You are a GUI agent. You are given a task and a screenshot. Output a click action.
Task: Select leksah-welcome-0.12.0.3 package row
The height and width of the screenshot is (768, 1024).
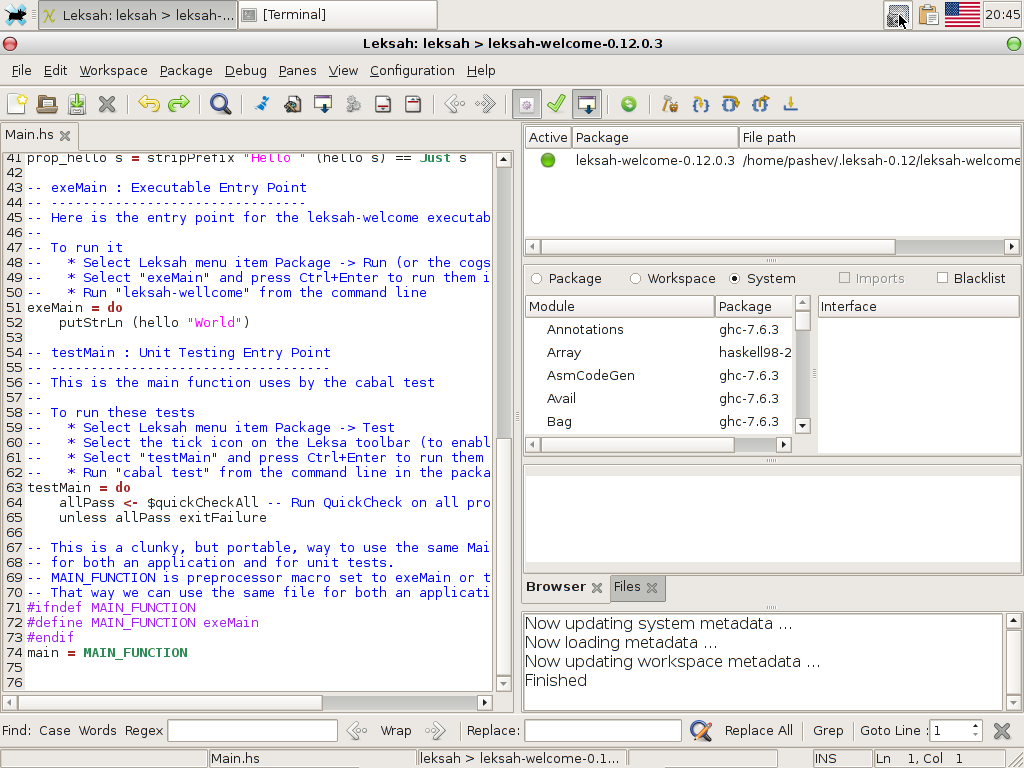[773, 160]
